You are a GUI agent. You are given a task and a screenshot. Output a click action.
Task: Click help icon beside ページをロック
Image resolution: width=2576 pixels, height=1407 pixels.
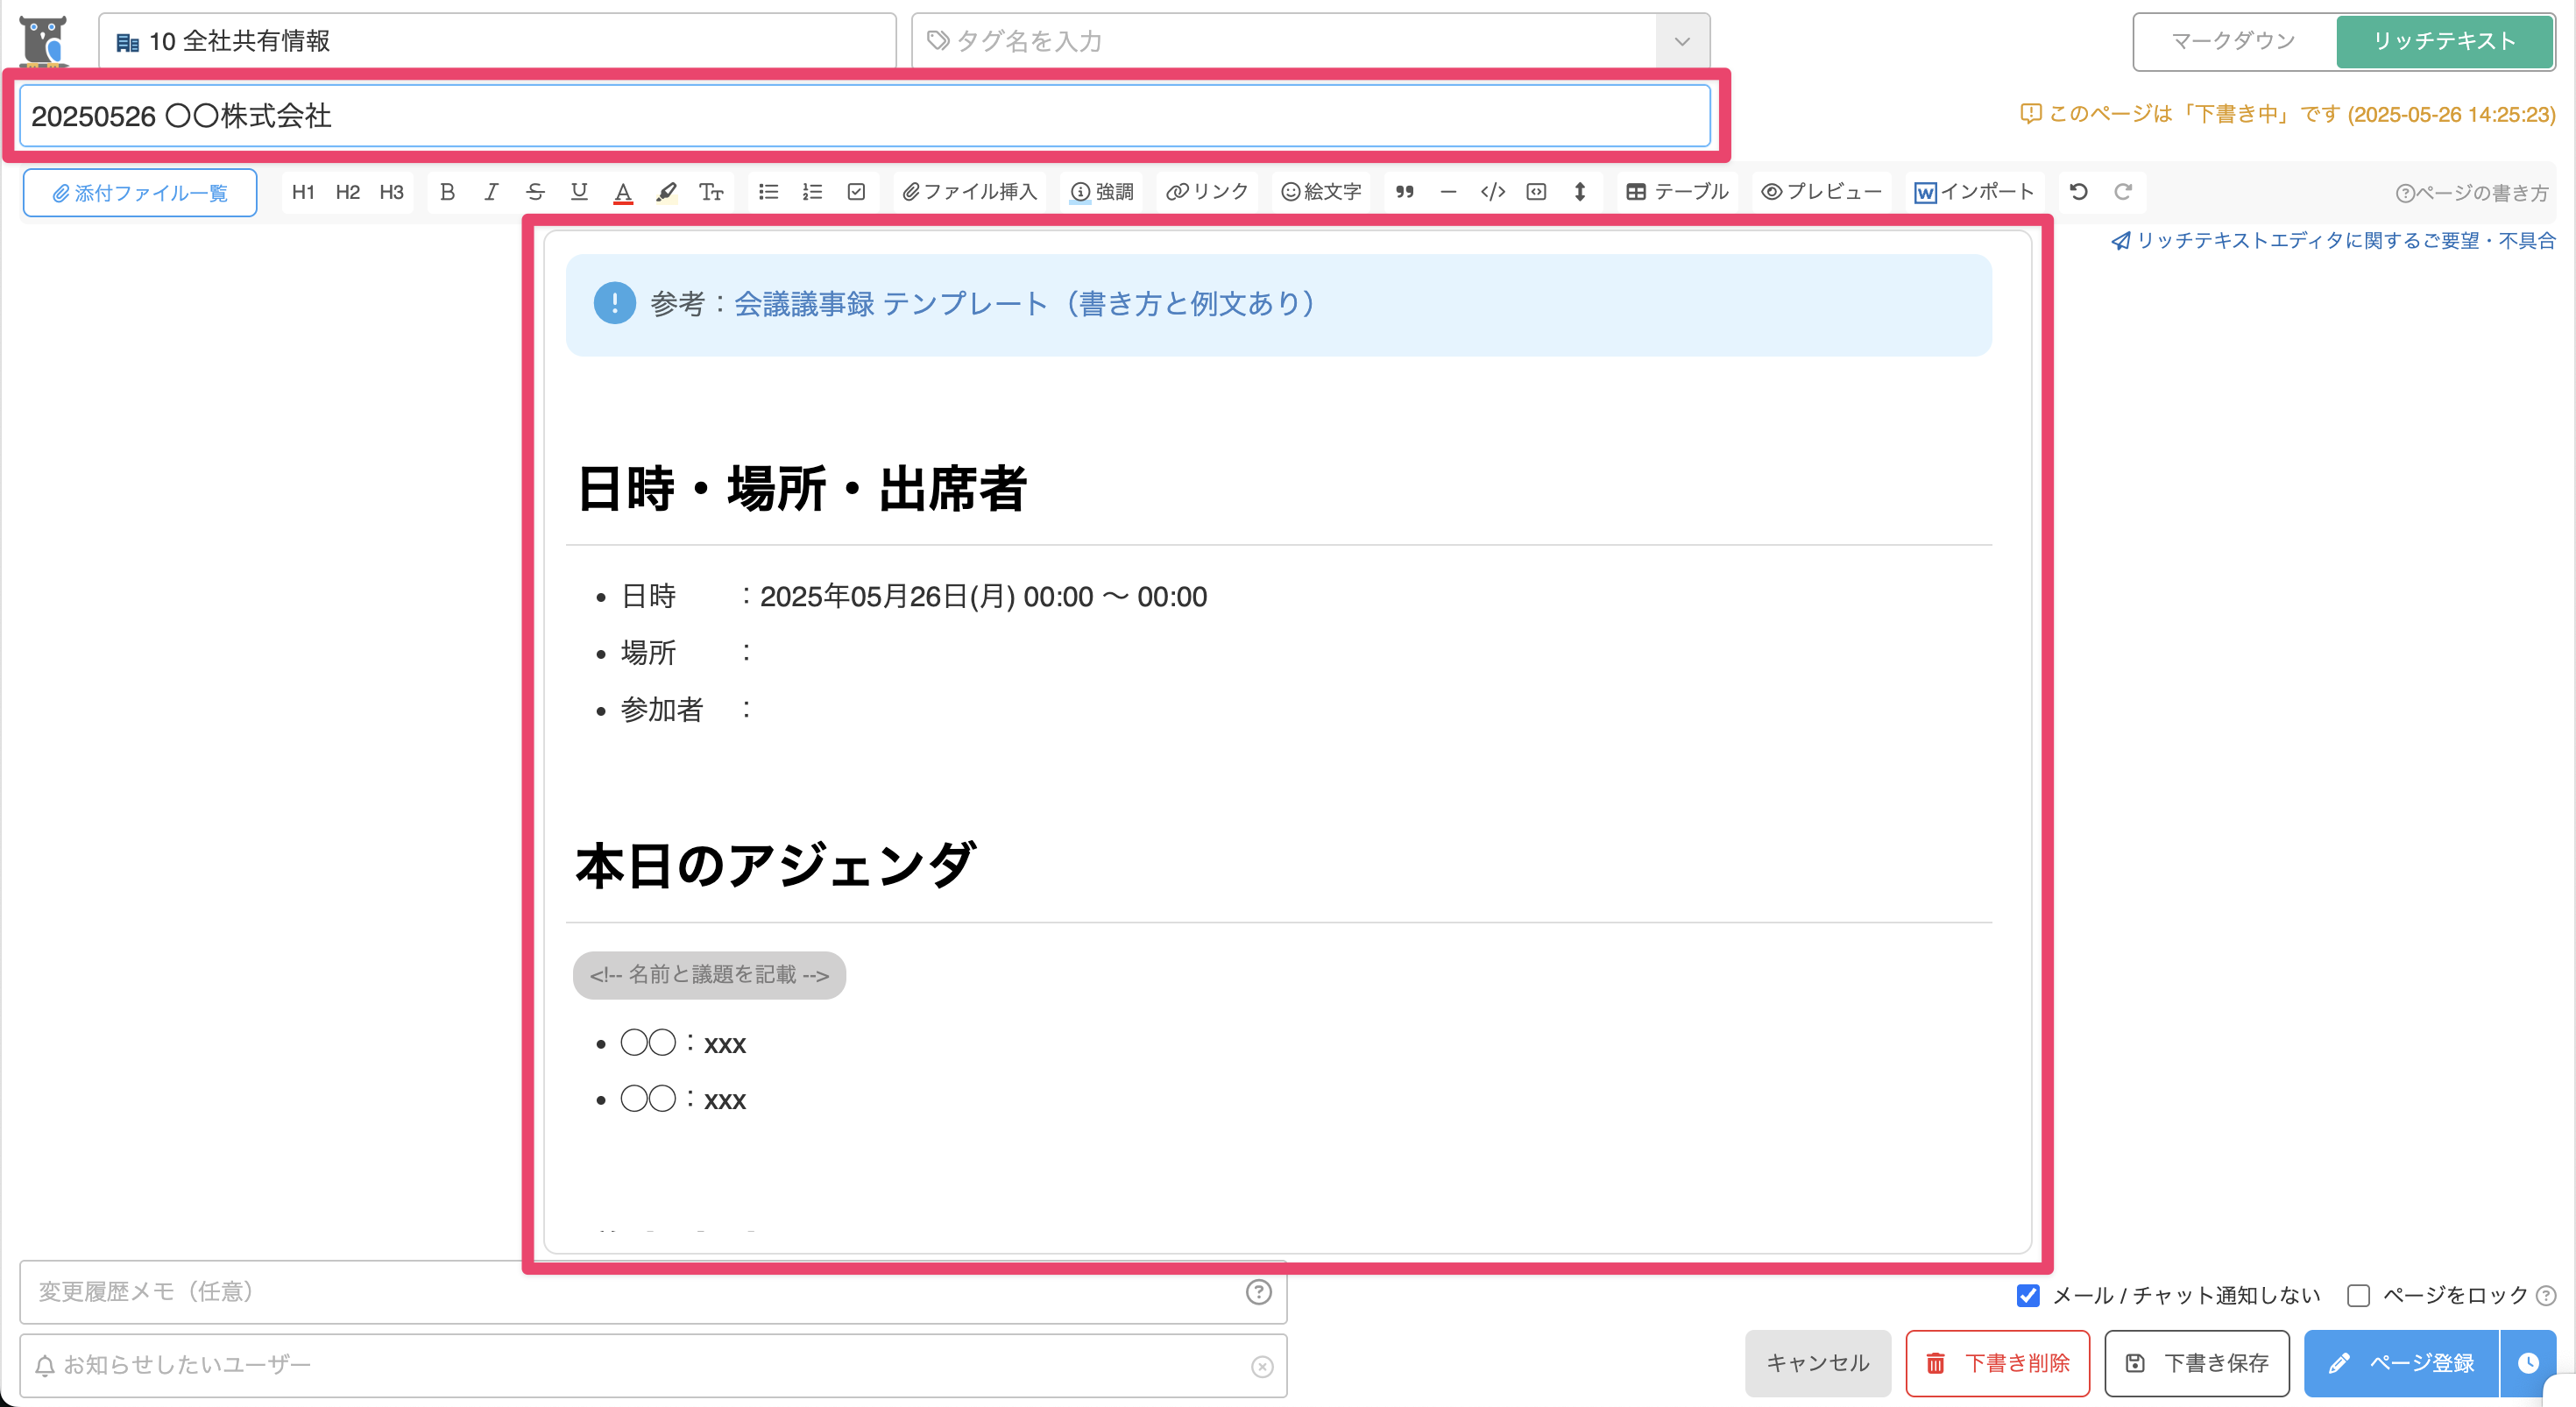coord(2547,1295)
